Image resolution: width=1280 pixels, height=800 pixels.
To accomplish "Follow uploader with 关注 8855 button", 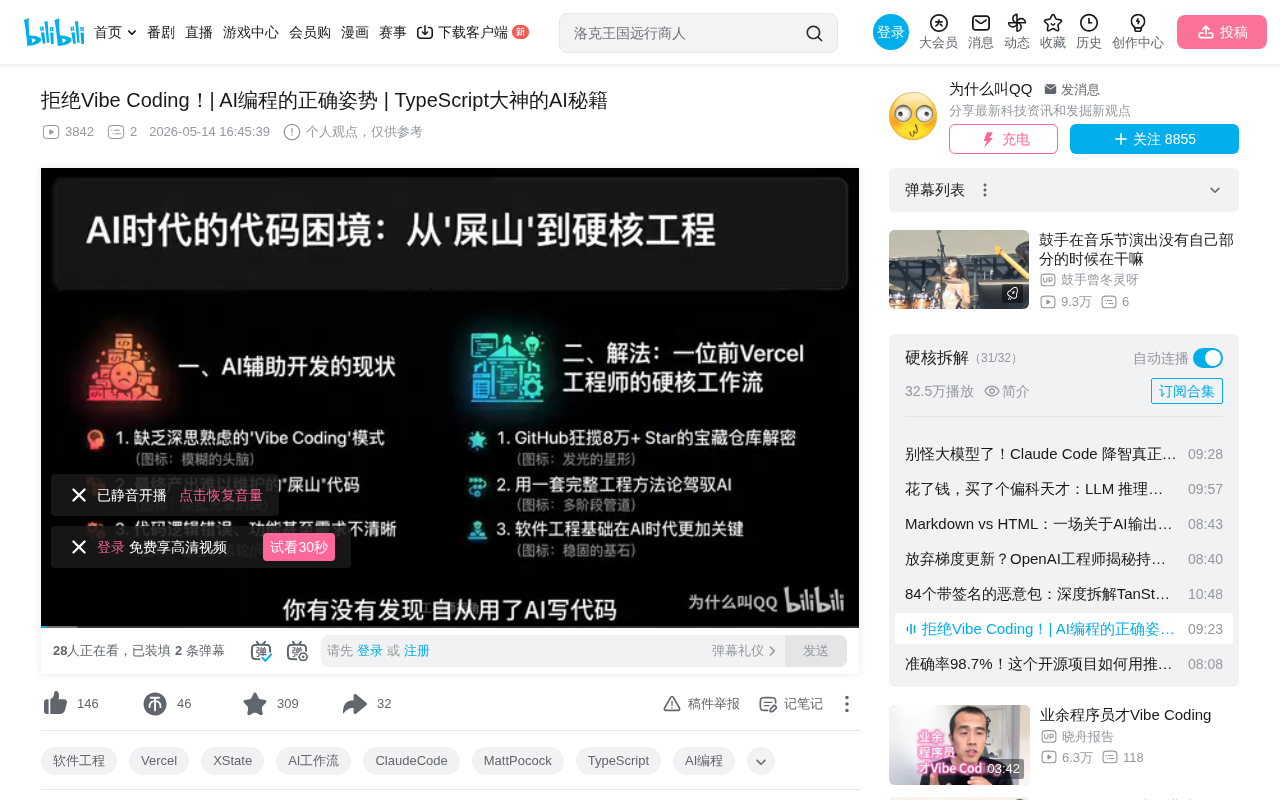I will [1154, 139].
